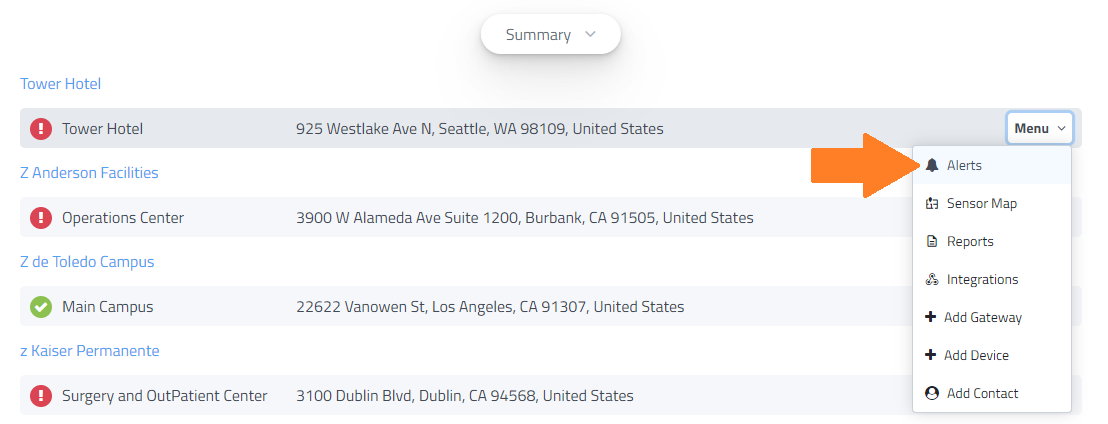Open the Tower Hotel group link
Image resolution: width=1108 pixels, height=424 pixels.
pyautogui.click(x=61, y=84)
